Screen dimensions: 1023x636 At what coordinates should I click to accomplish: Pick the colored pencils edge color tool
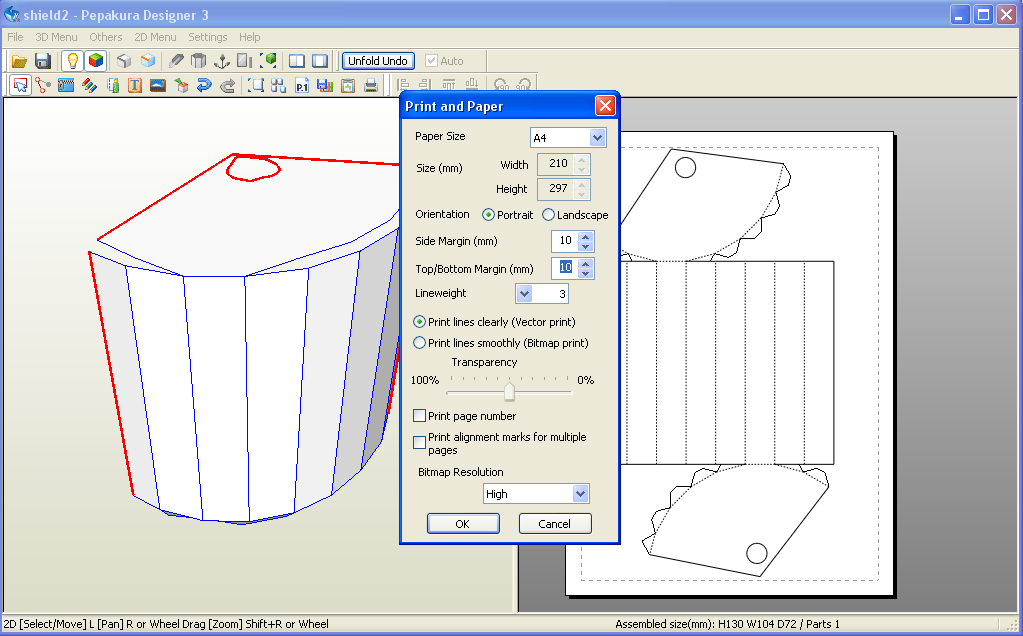(x=89, y=85)
